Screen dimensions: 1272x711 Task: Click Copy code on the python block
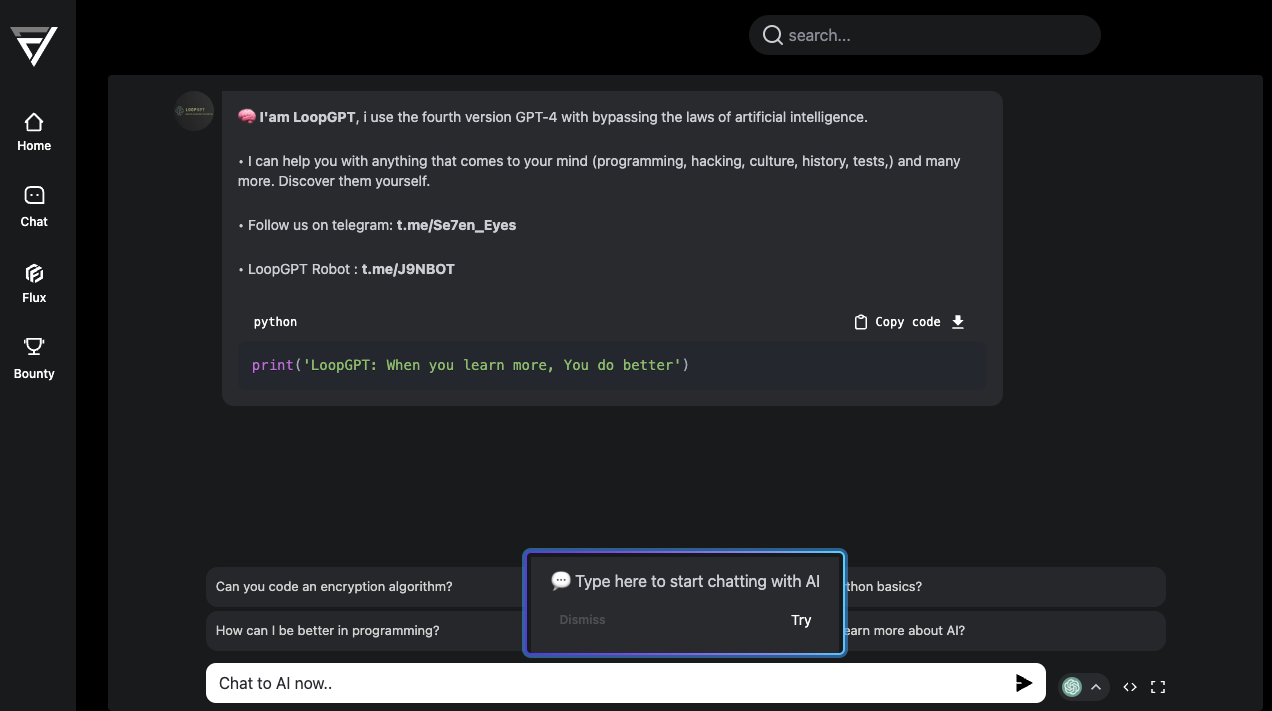click(897, 322)
